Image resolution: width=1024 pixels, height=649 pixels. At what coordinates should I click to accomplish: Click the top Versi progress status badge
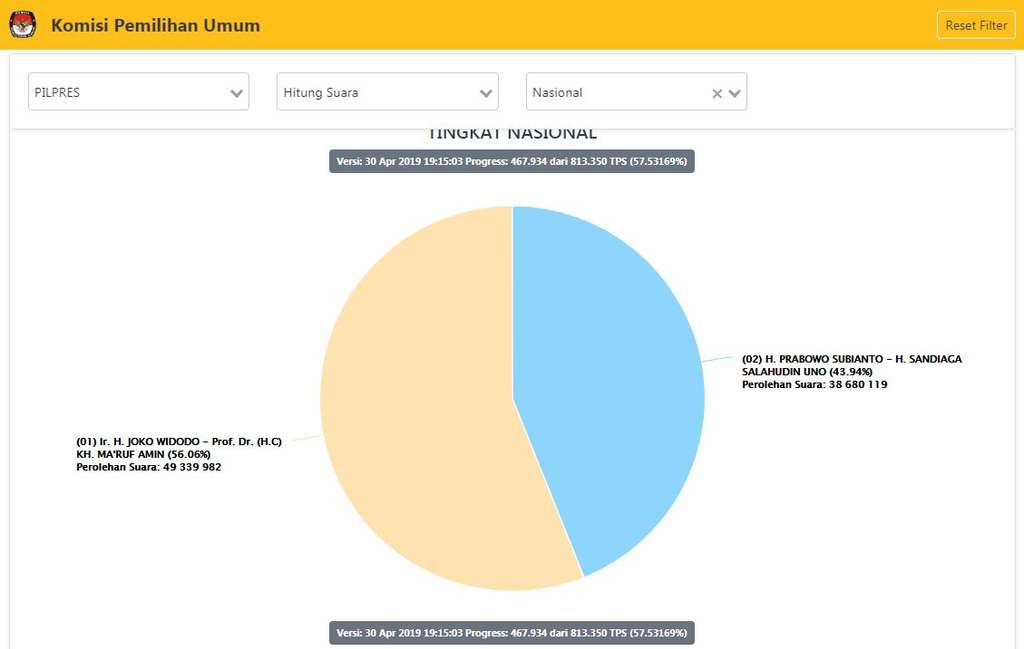pyautogui.click(x=512, y=161)
